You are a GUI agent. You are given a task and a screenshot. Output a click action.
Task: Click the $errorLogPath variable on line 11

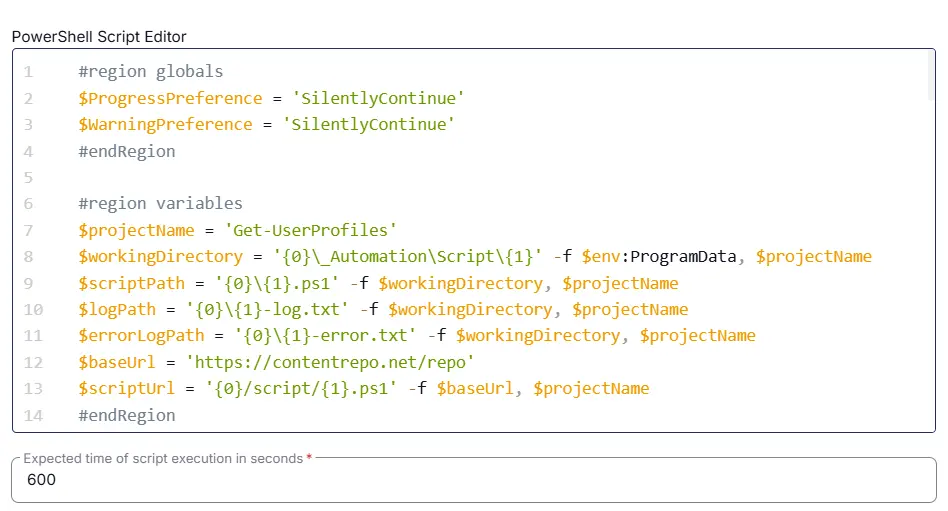[141, 335]
